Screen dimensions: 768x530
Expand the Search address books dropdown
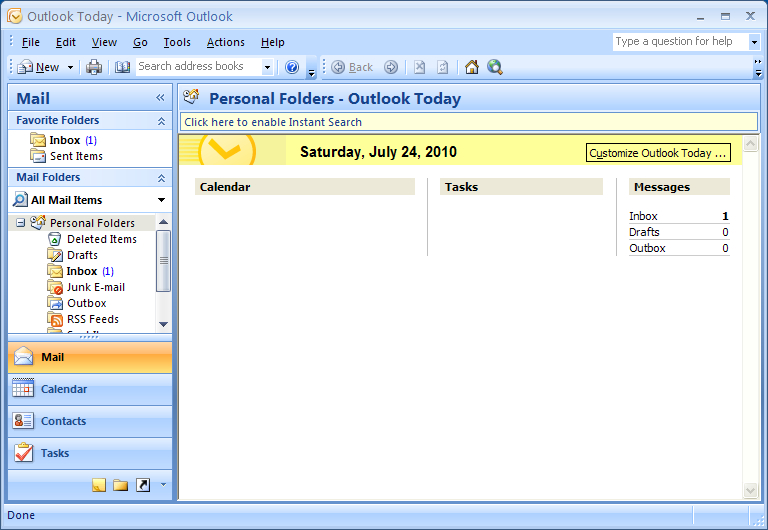(267, 67)
